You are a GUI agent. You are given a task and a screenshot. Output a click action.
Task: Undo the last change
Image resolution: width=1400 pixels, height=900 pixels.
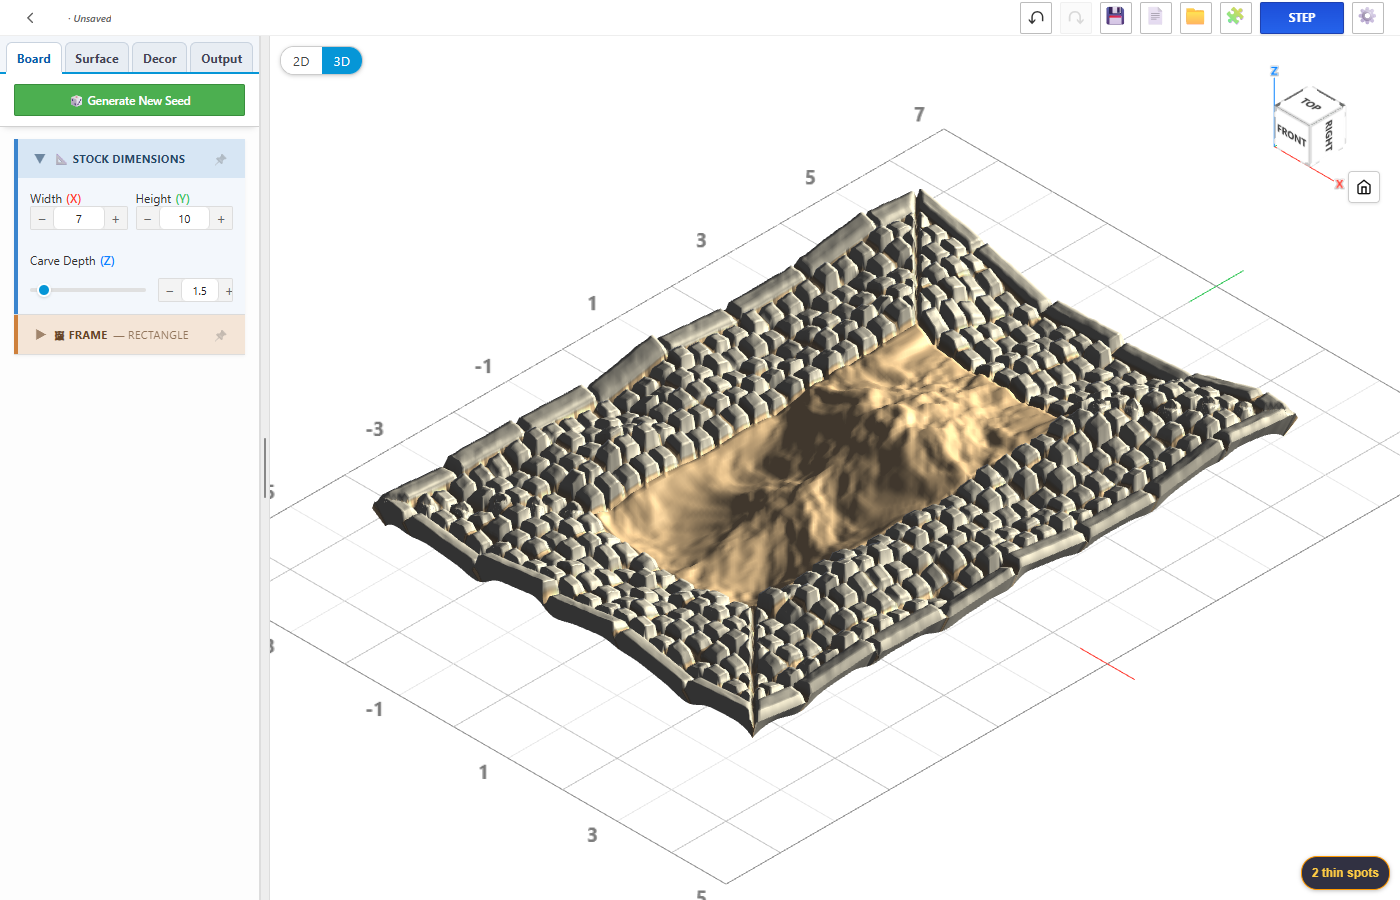click(x=1036, y=17)
